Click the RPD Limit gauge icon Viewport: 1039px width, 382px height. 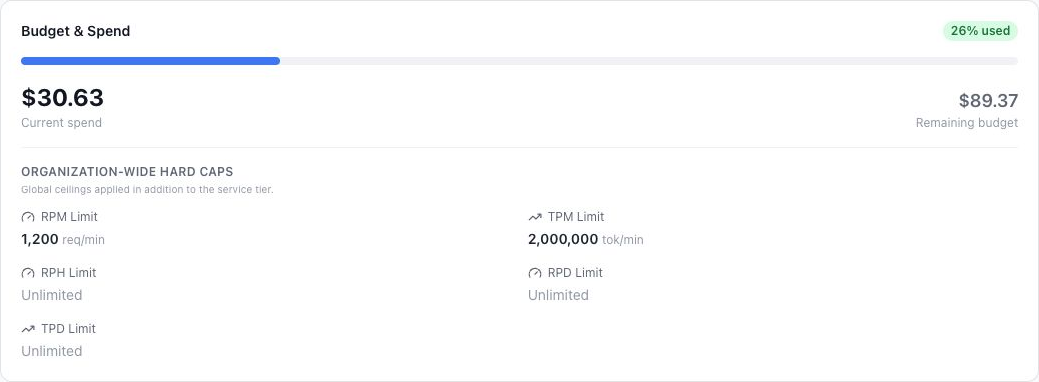[x=535, y=273]
